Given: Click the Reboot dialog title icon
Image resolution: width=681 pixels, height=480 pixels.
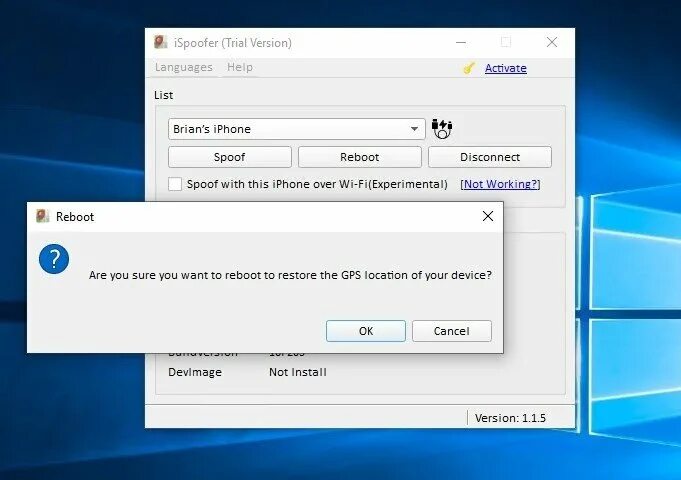Looking at the screenshot, I should tap(43, 216).
